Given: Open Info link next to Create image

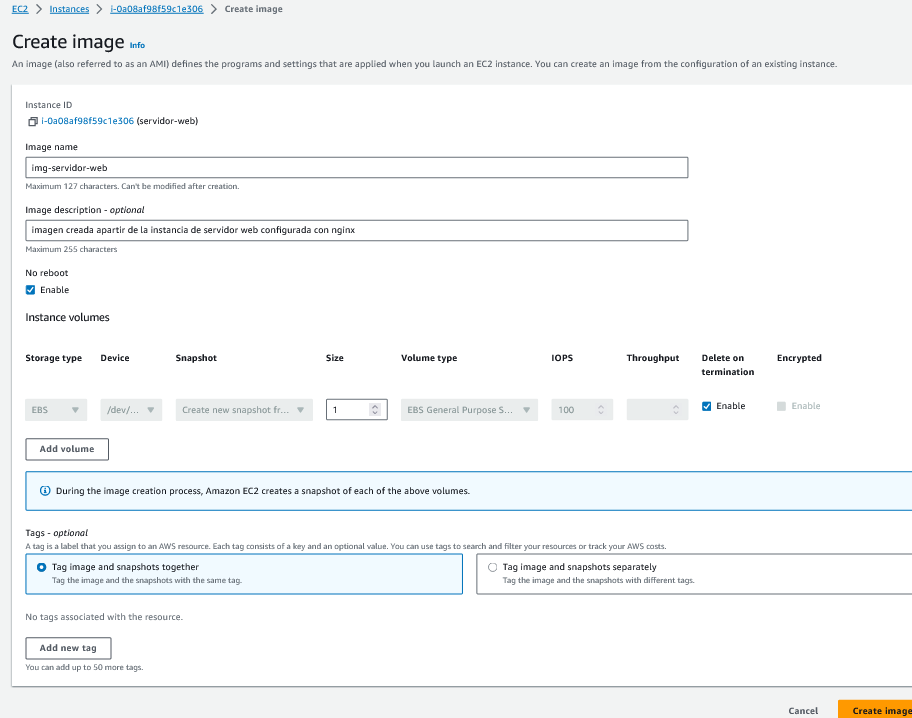Looking at the screenshot, I should pos(137,45).
